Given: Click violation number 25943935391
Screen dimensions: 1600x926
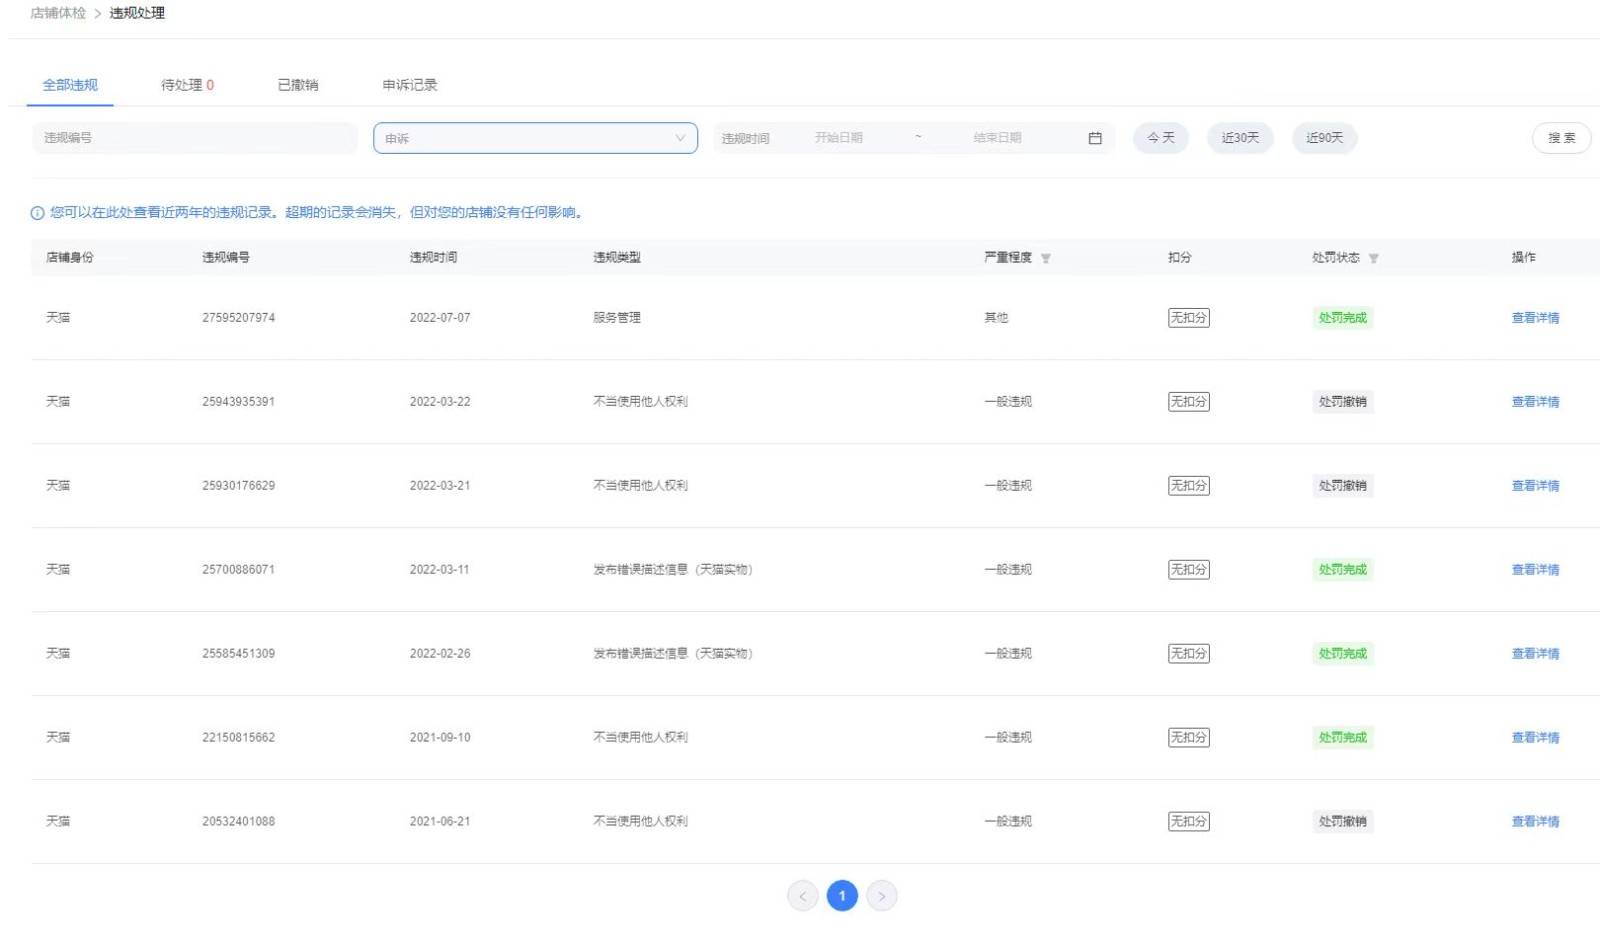Looking at the screenshot, I should [238, 402].
